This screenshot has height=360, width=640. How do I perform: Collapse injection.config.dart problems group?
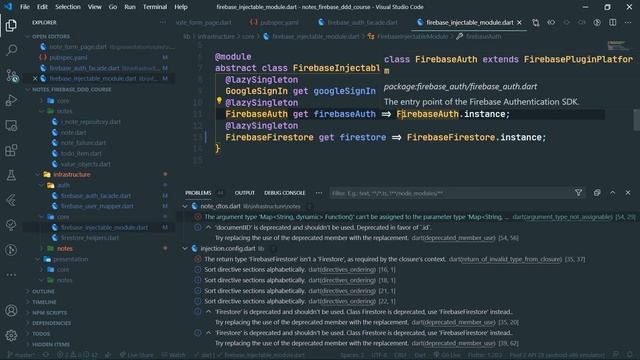tap(185, 248)
